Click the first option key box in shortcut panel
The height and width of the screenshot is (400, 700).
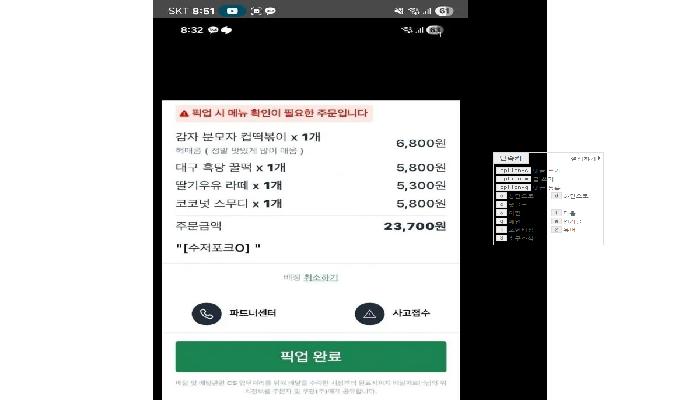pos(513,171)
